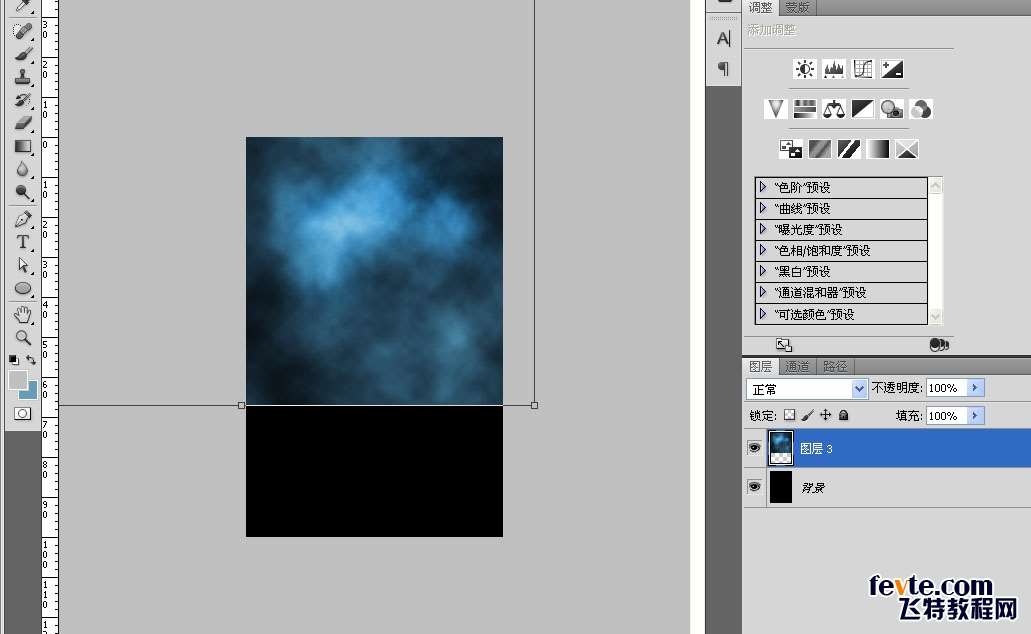The width and height of the screenshot is (1031, 634).
Task: Open the Character panel icon
Action: (723, 39)
